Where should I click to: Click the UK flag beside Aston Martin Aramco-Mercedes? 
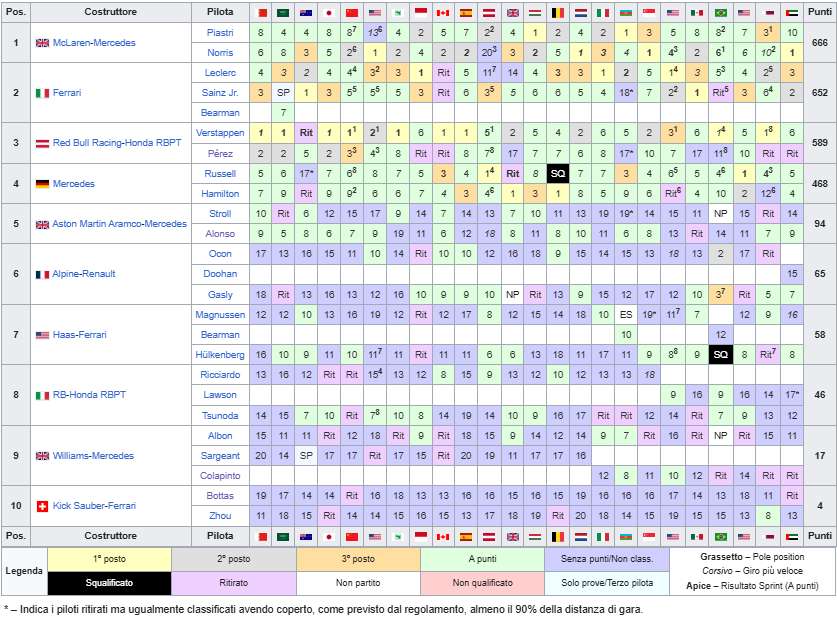(42, 224)
